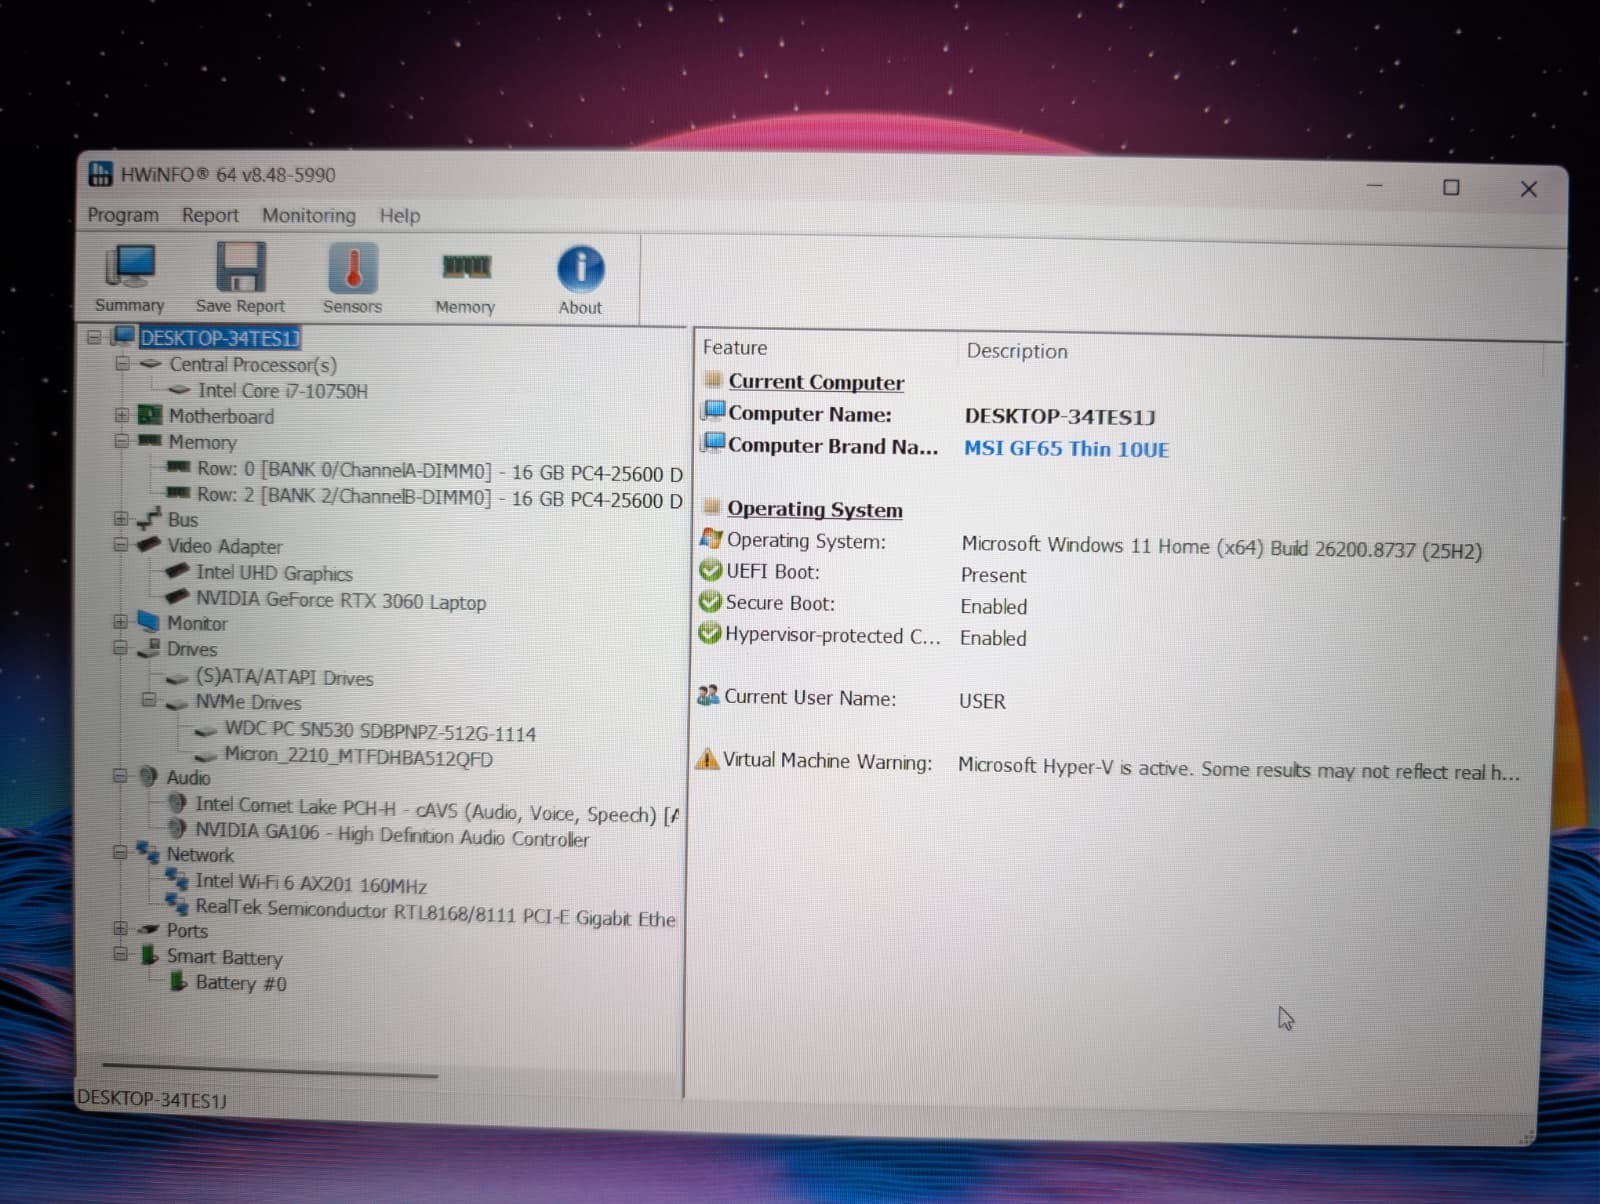
Task: Collapse the Audio branch
Action: point(120,775)
